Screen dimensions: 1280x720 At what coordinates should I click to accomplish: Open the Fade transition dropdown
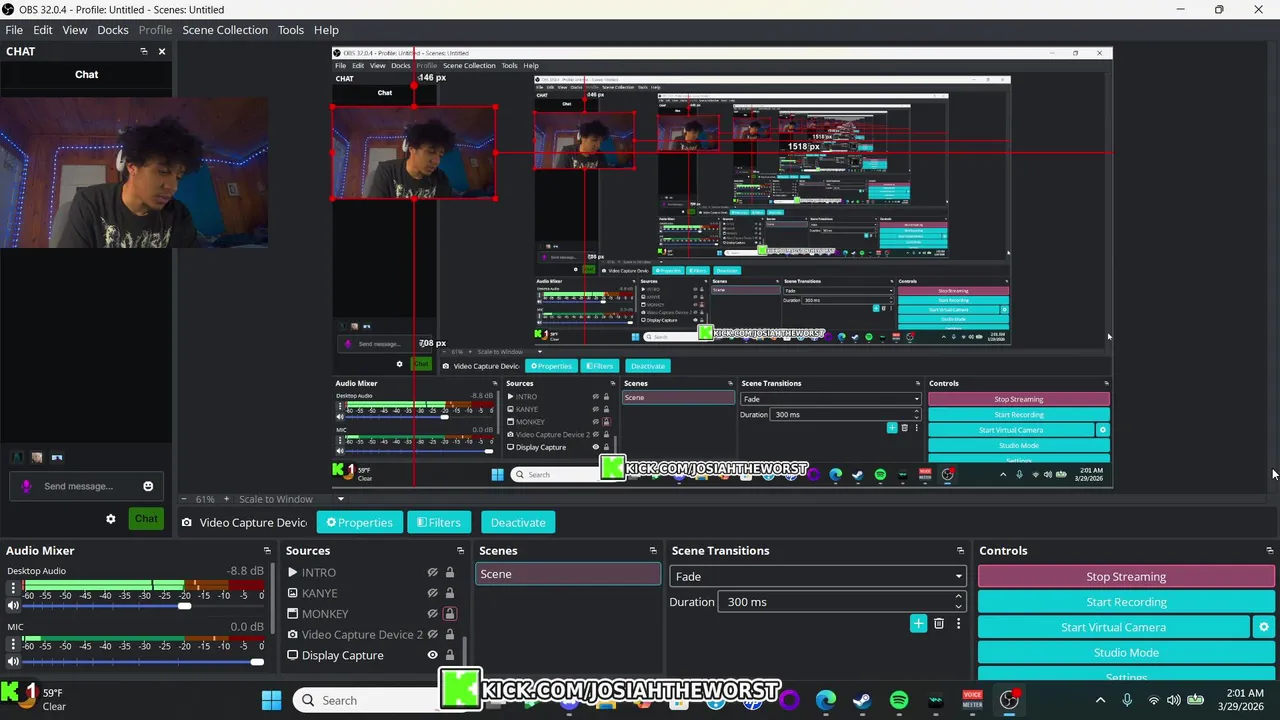click(x=818, y=576)
